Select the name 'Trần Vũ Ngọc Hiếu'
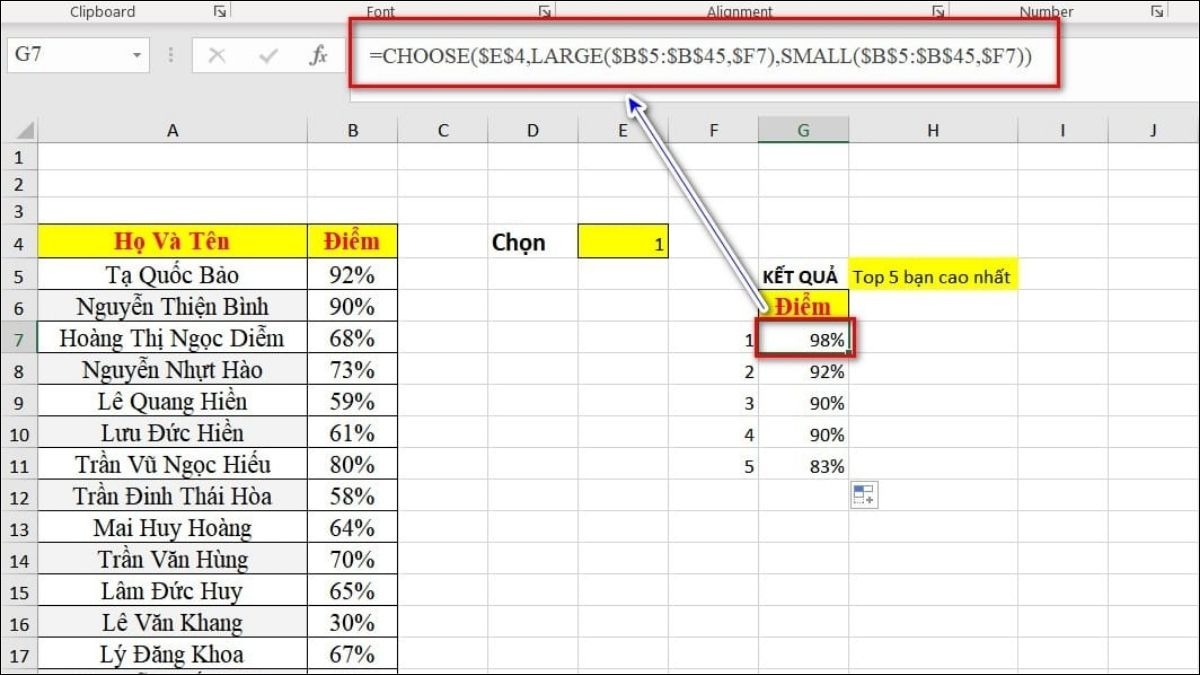Image resolution: width=1200 pixels, height=675 pixels. click(173, 465)
